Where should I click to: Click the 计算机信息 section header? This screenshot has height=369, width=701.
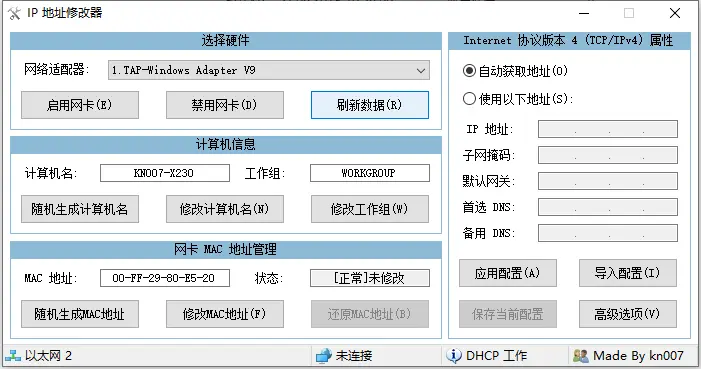pos(226,144)
